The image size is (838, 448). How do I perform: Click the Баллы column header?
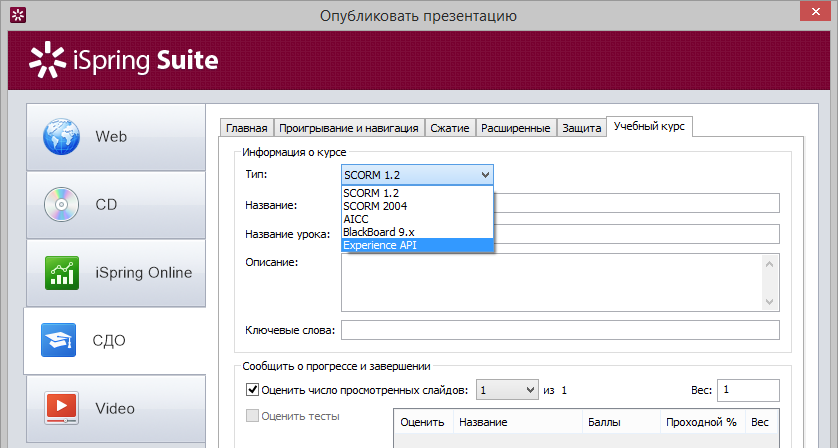pyautogui.click(x=622, y=422)
